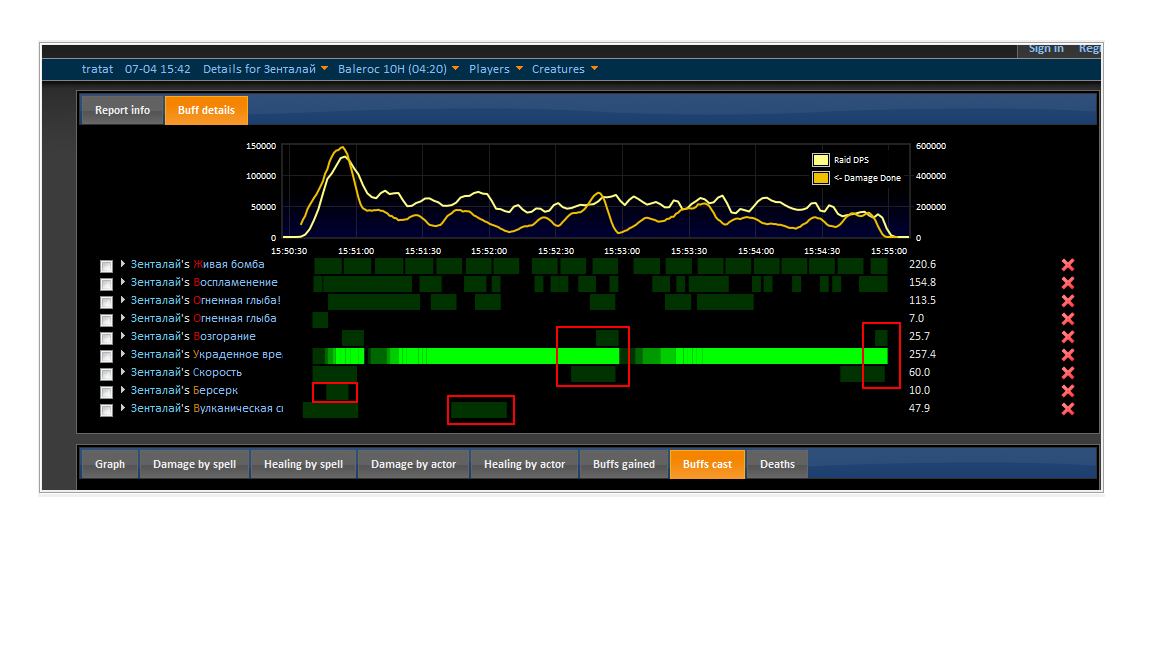Screen dimensions: 1152x648
Task: Click red X beside value 113.5
Action: [1067, 301]
